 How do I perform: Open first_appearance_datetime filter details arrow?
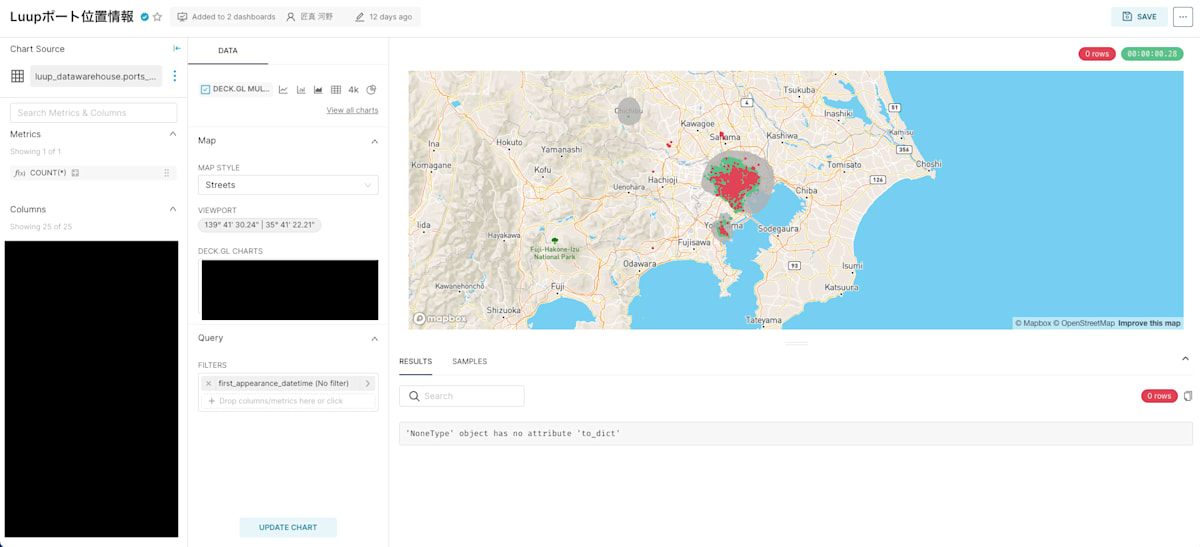click(367, 383)
